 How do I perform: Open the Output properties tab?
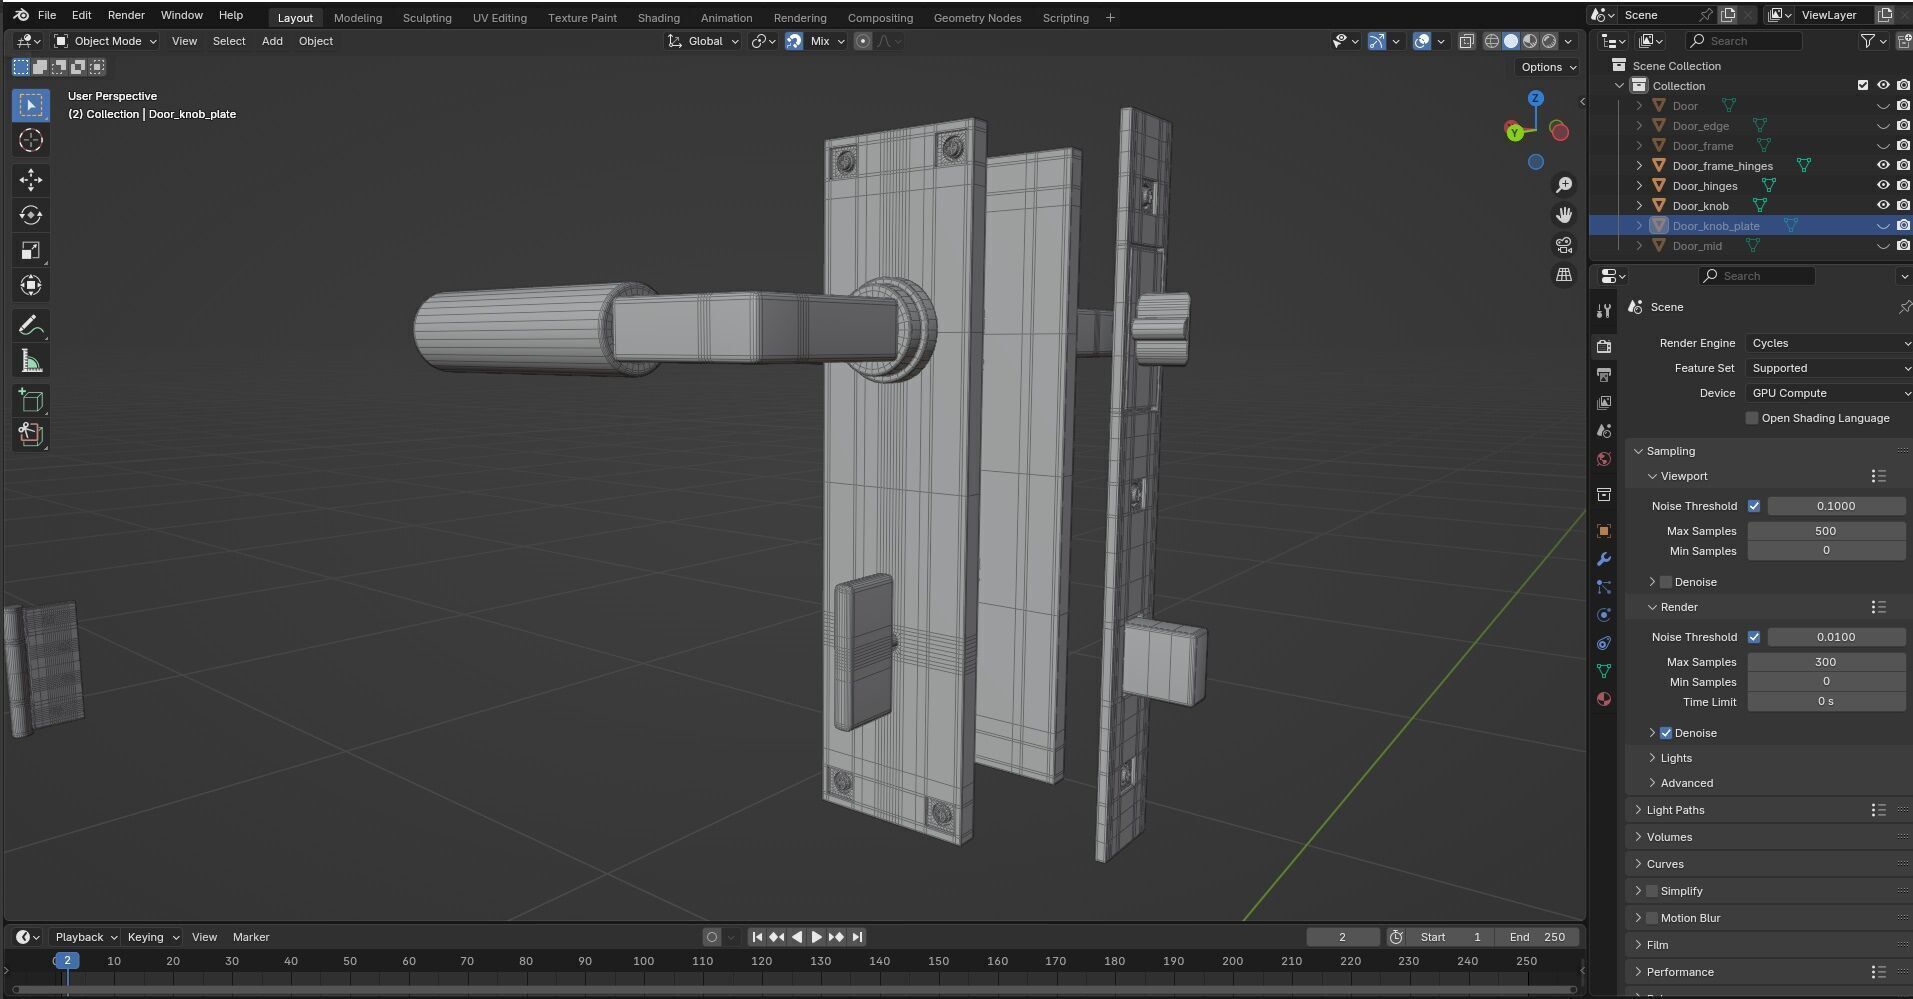[1604, 375]
